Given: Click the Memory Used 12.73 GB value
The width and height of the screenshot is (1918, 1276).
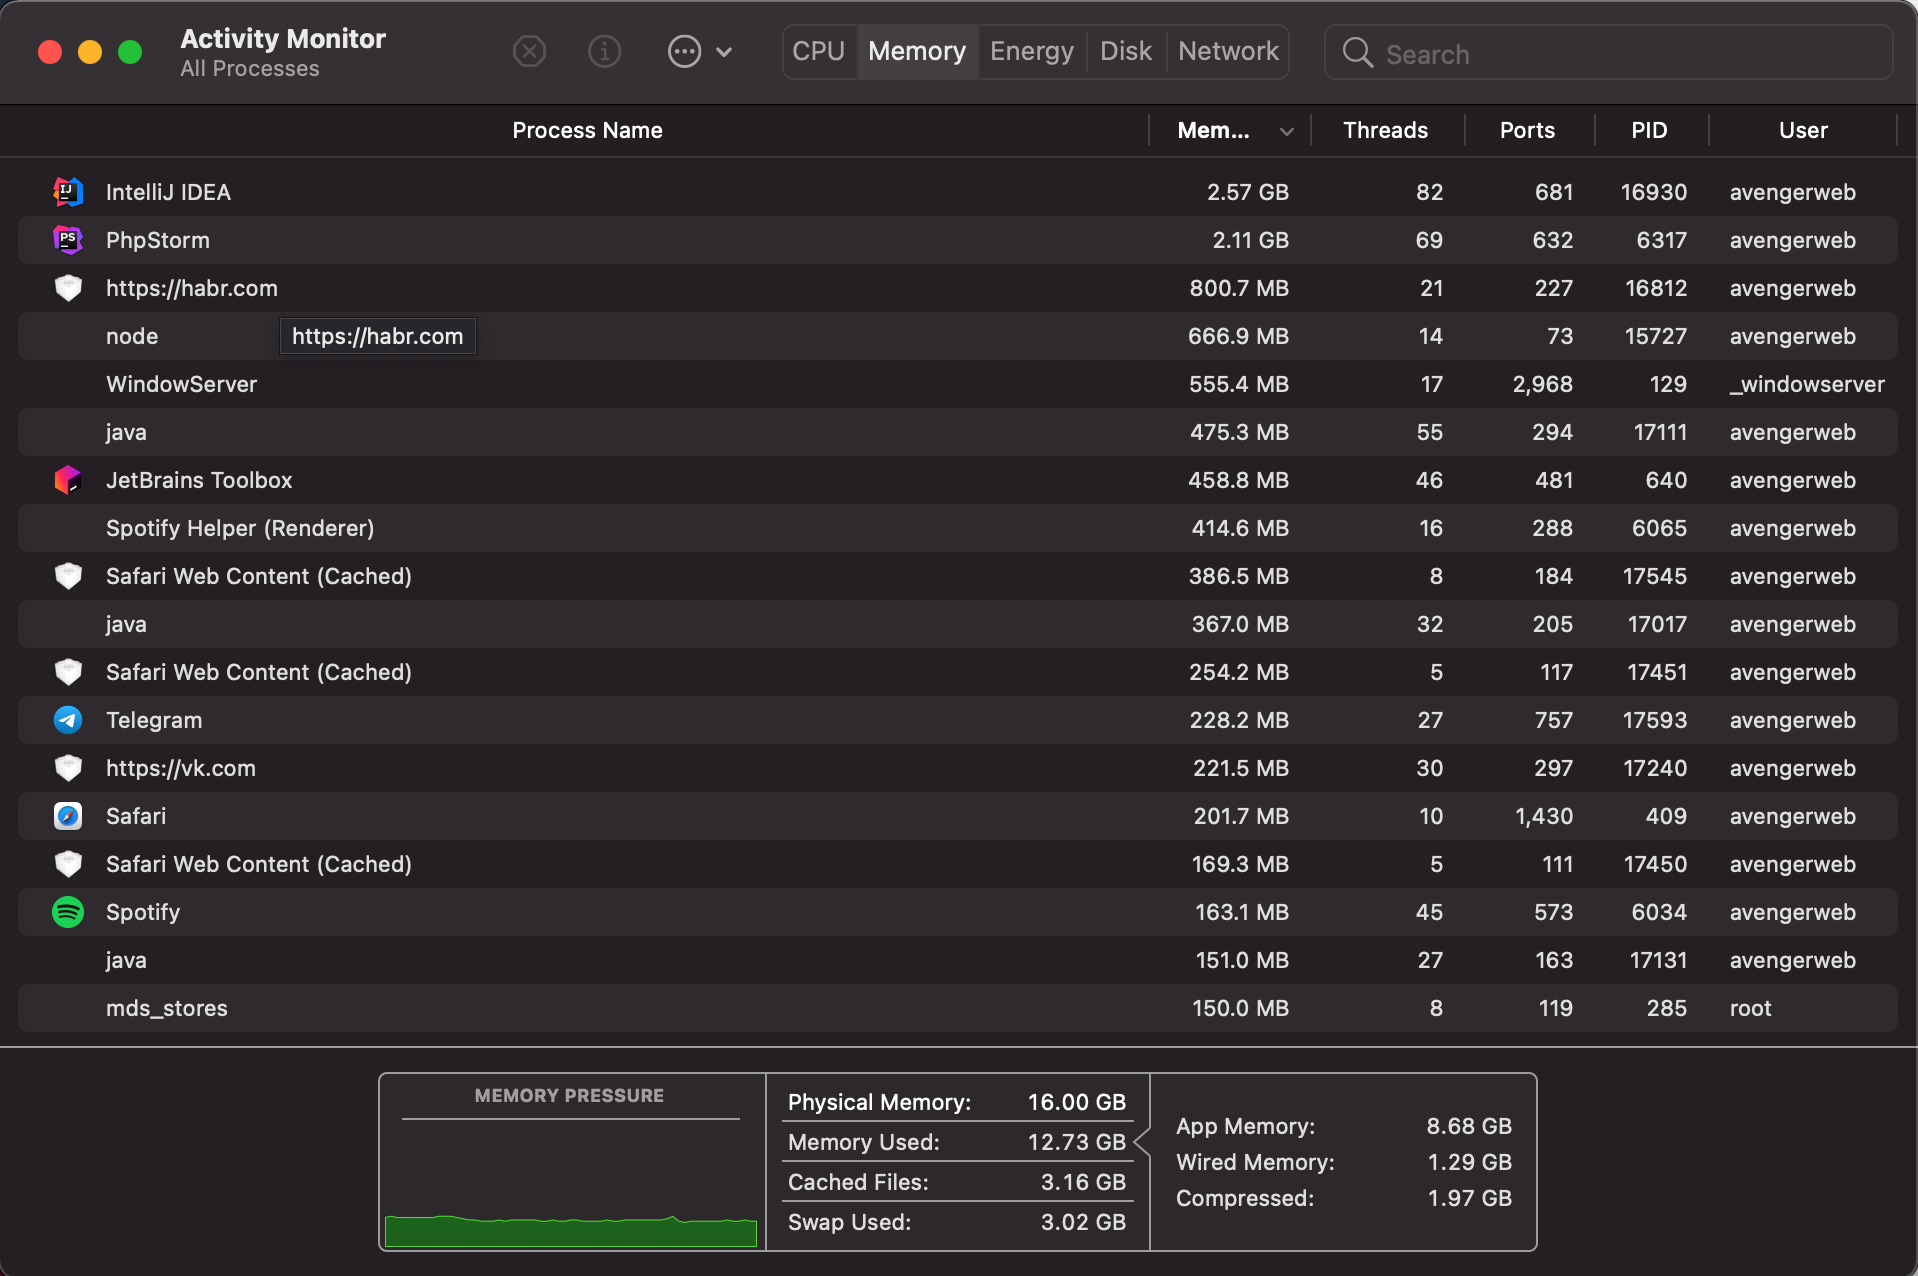Looking at the screenshot, I should (1076, 1142).
